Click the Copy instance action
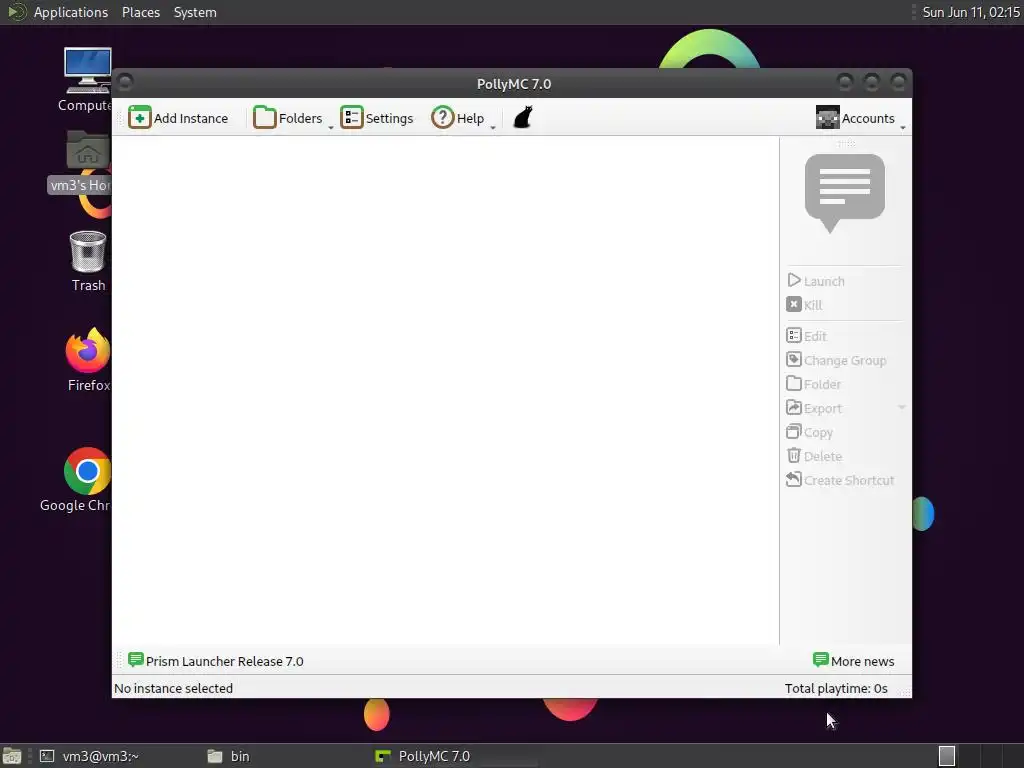 click(809, 432)
